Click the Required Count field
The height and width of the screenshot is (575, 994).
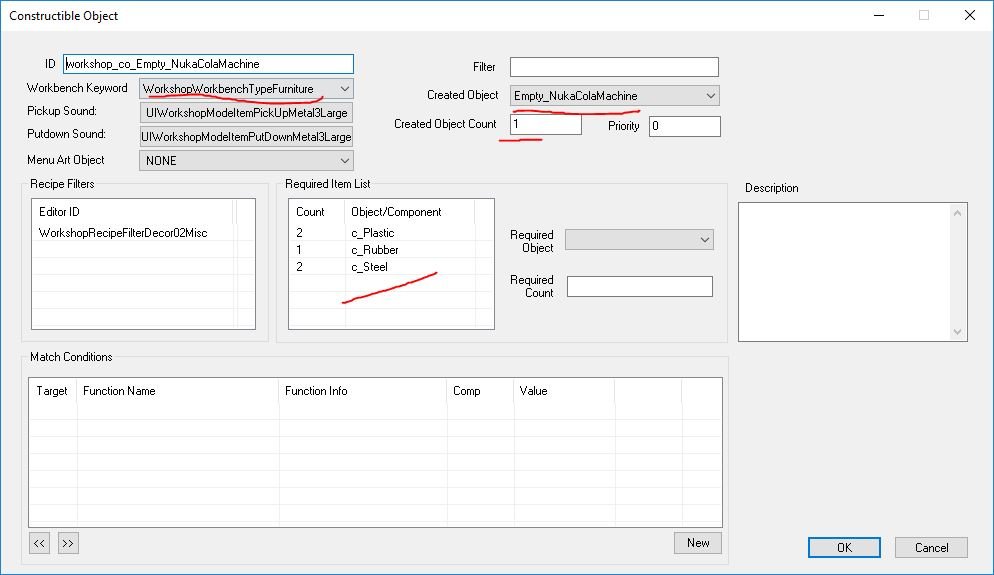point(640,287)
